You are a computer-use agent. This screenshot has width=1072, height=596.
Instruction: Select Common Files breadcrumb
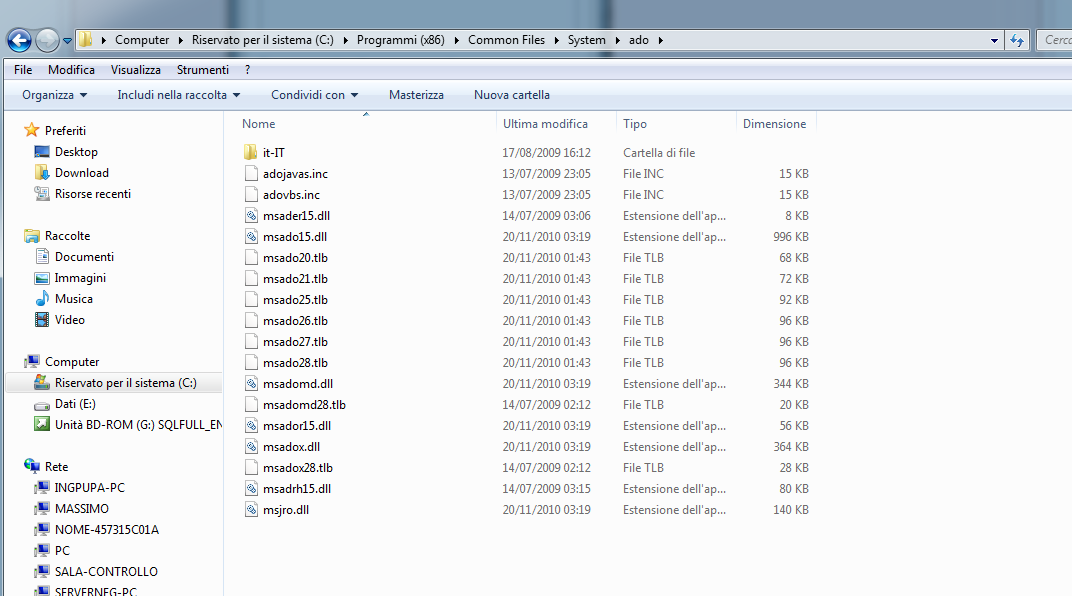click(506, 40)
